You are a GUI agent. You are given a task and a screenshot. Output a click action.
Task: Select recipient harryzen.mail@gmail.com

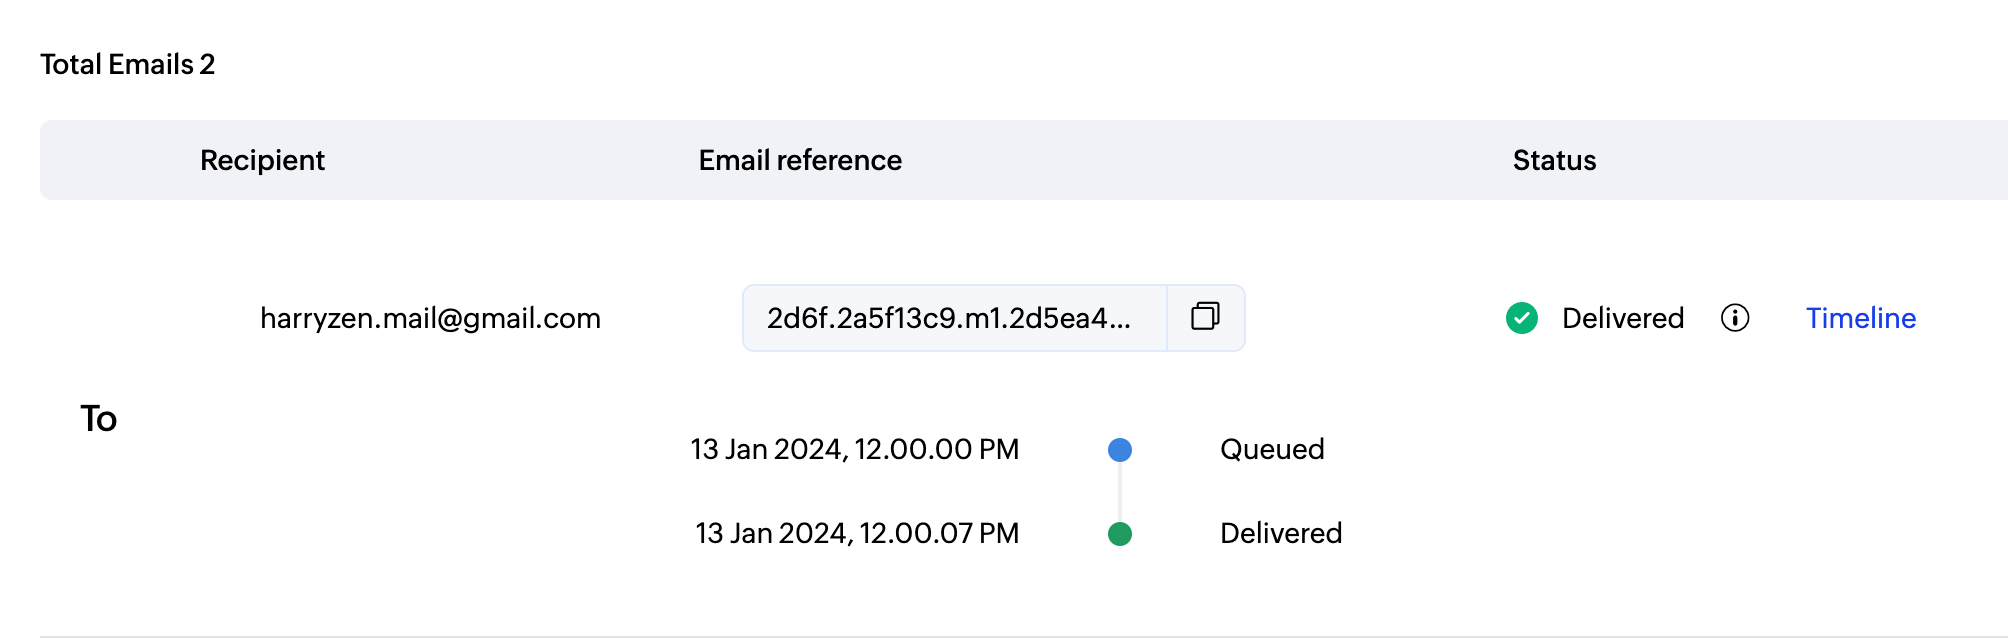click(x=430, y=318)
